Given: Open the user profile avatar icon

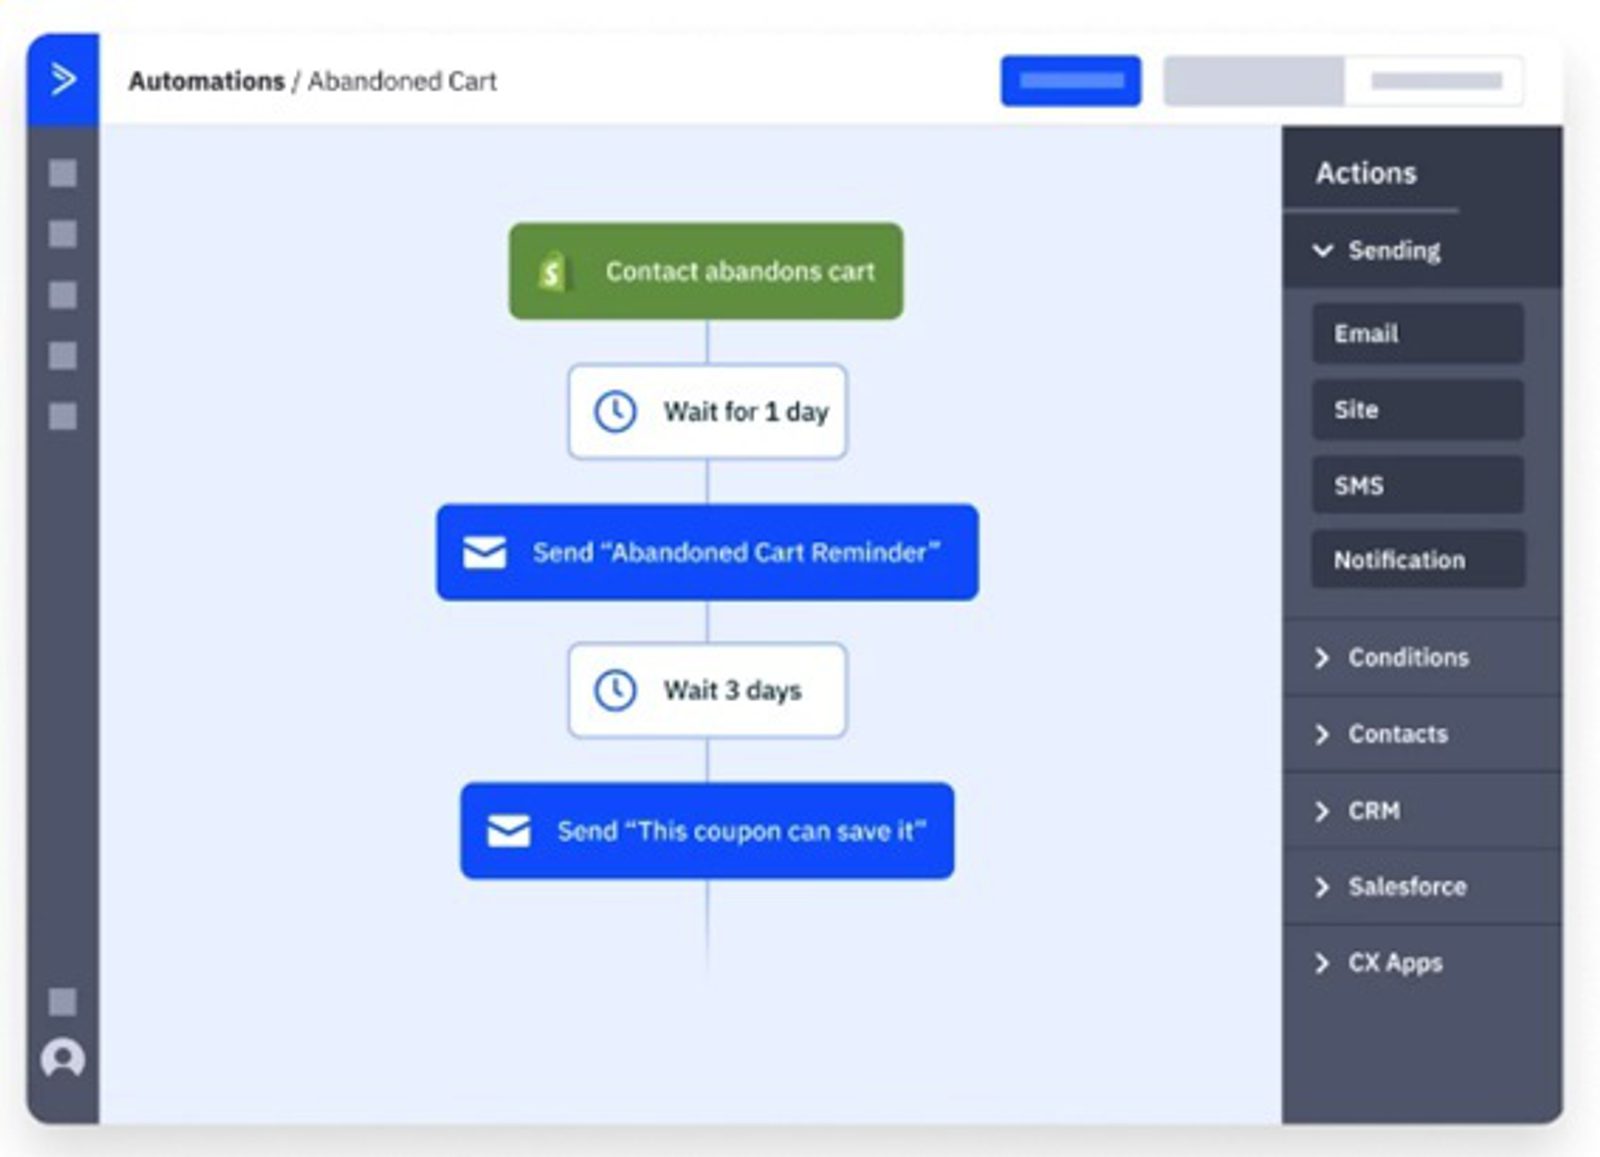Looking at the screenshot, I should click(x=63, y=1058).
